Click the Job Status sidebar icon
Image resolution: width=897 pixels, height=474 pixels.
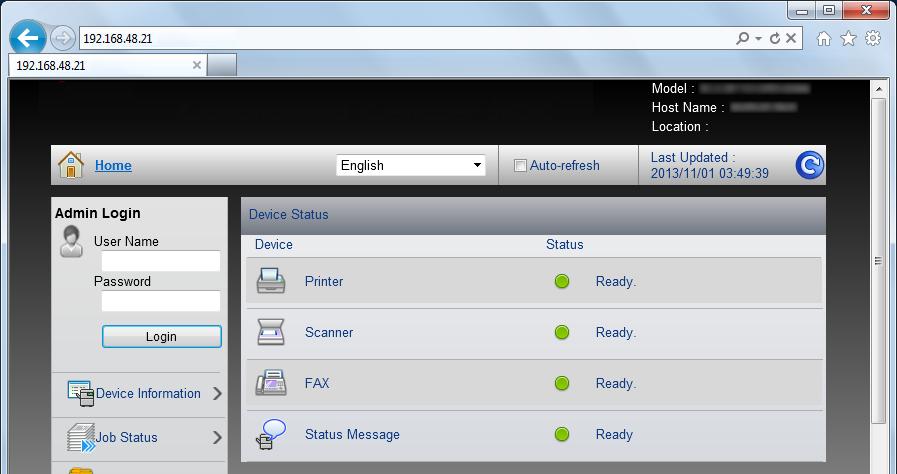pyautogui.click(x=81, y=437)
